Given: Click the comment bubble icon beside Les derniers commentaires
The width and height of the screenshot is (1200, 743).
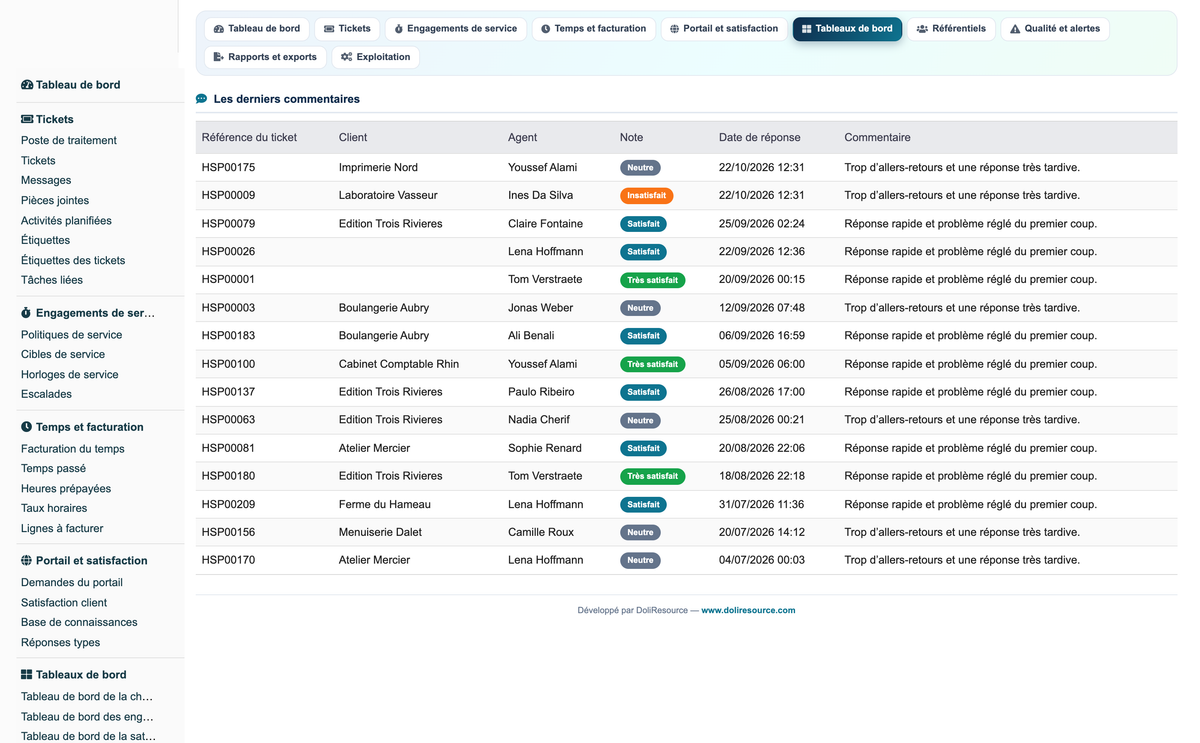Looking at the screenshot, I should tap(201, 99).
